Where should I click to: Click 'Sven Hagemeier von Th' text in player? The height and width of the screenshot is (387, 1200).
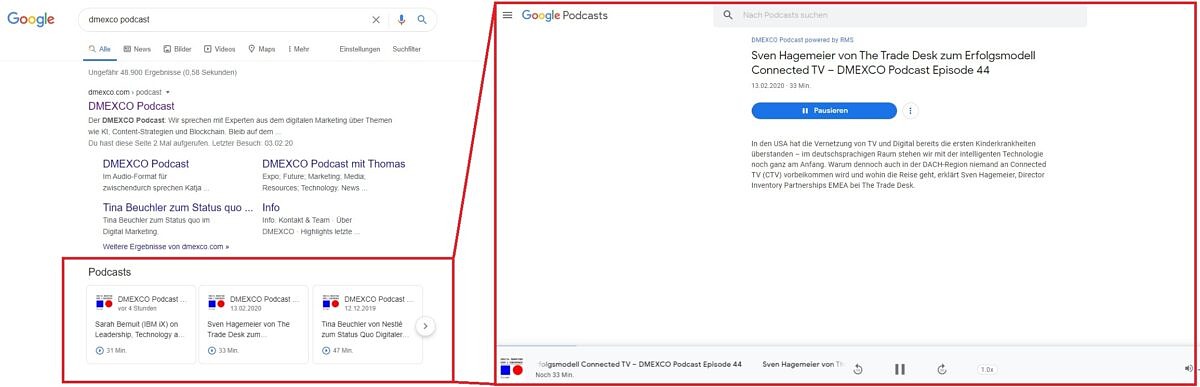pyautogui.click(x=803, y=364)
